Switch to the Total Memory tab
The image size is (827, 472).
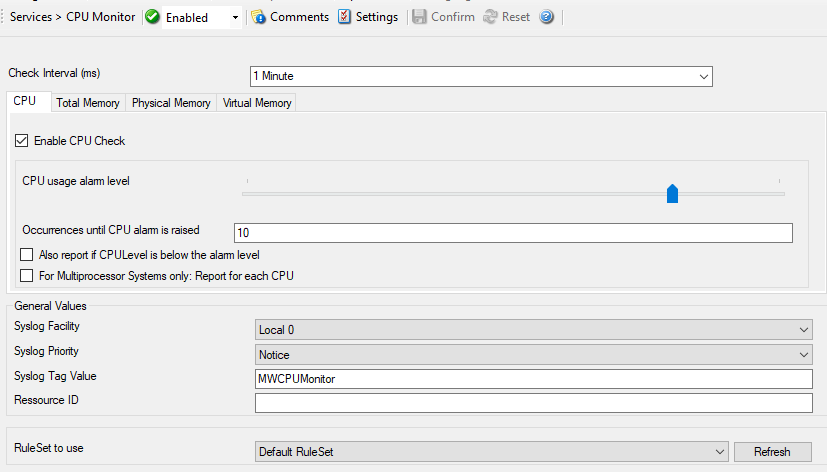(88, 103)
